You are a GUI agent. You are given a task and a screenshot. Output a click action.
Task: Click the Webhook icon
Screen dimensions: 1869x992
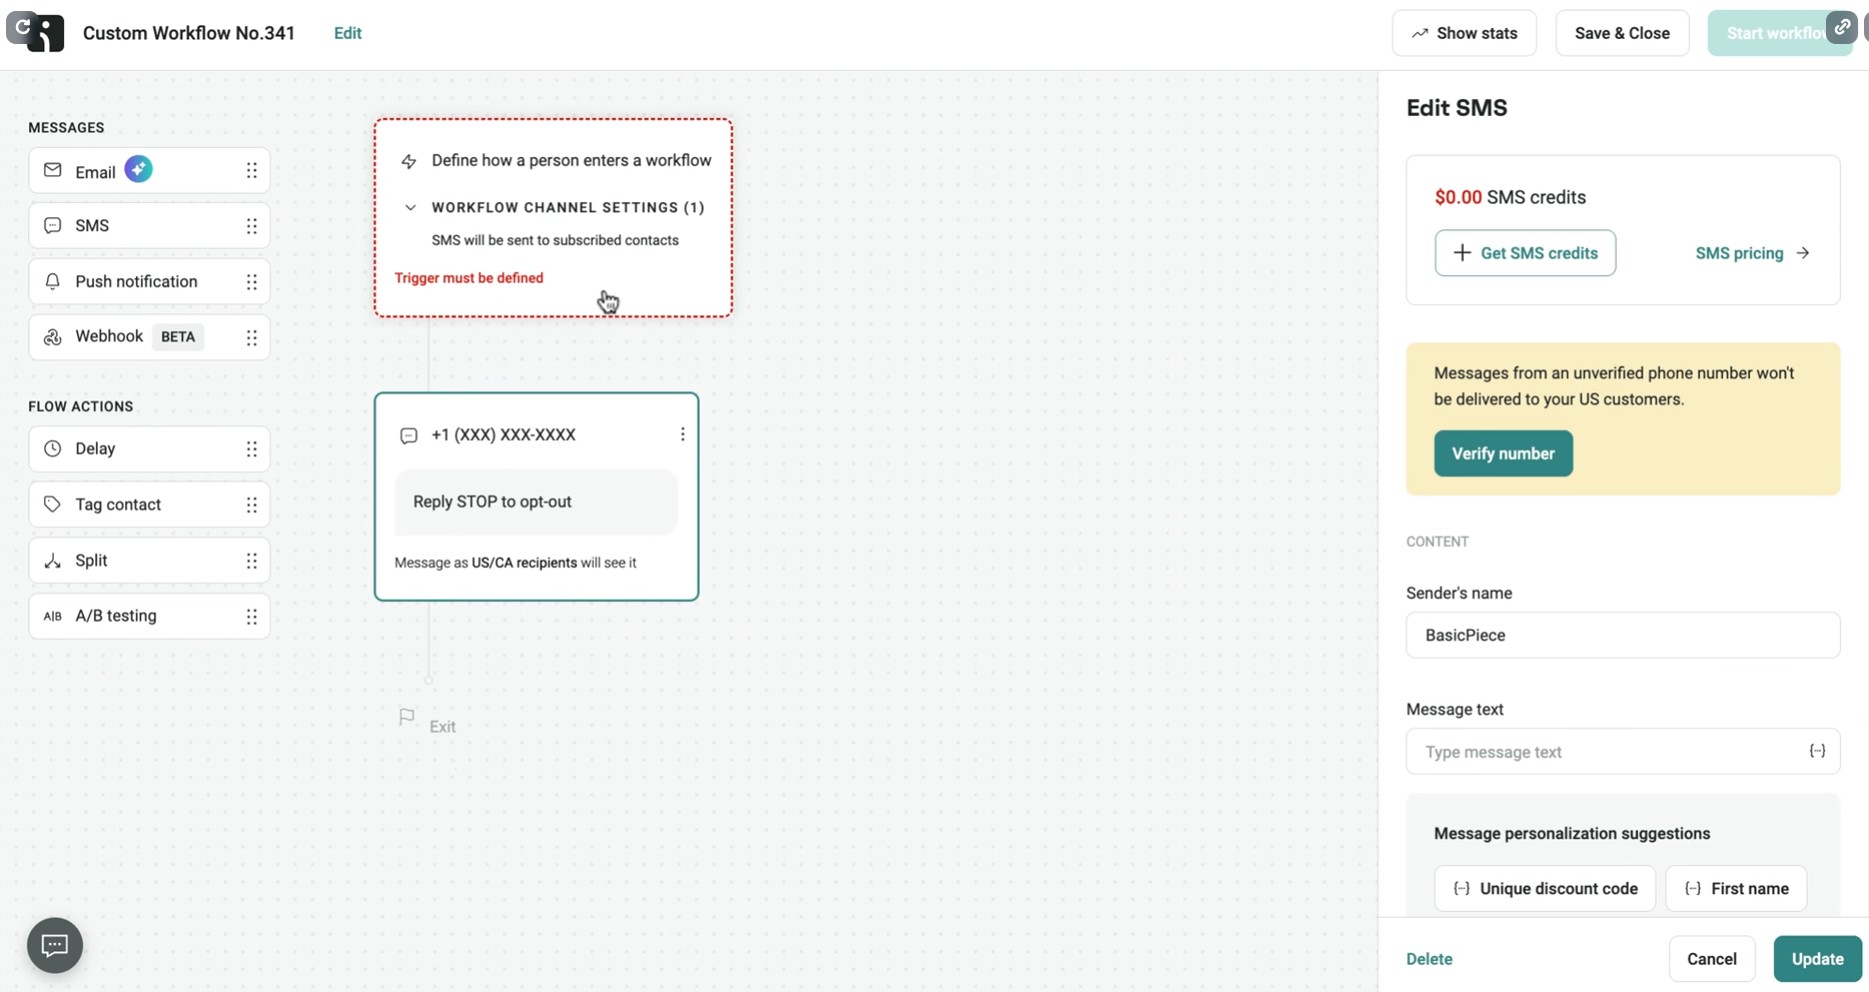tap(52, 337)
